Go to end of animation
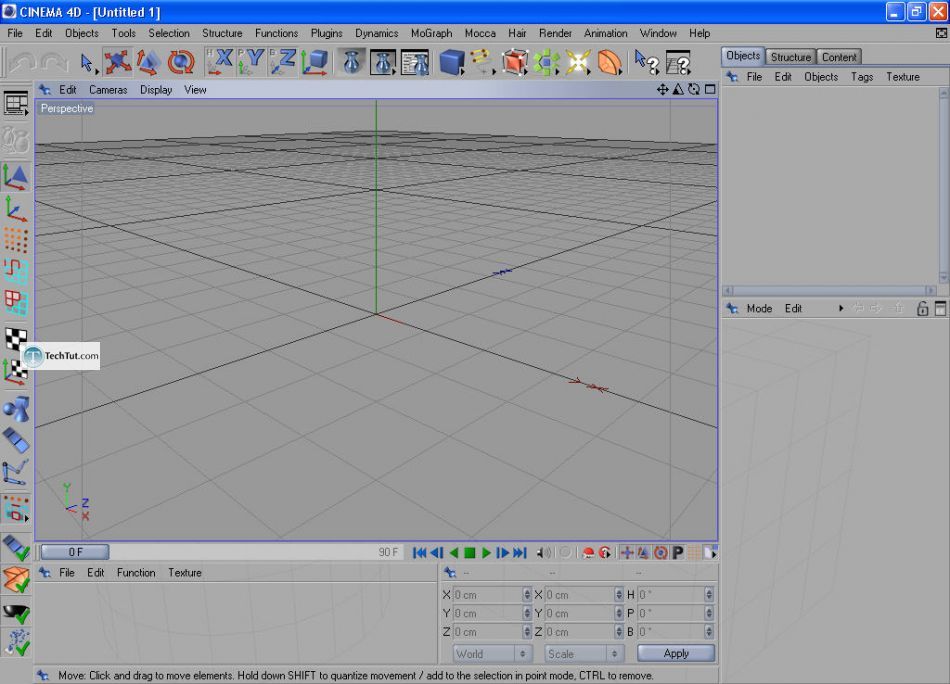The image size is (950, 684). tap(520, 553)
